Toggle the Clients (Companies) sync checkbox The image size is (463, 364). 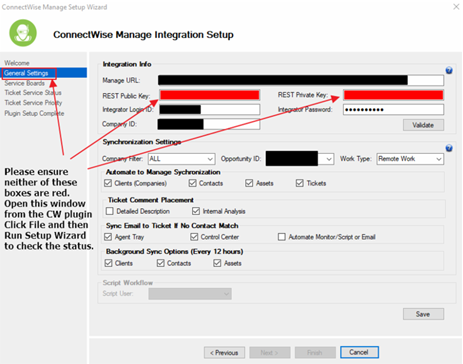click(108, 183)
